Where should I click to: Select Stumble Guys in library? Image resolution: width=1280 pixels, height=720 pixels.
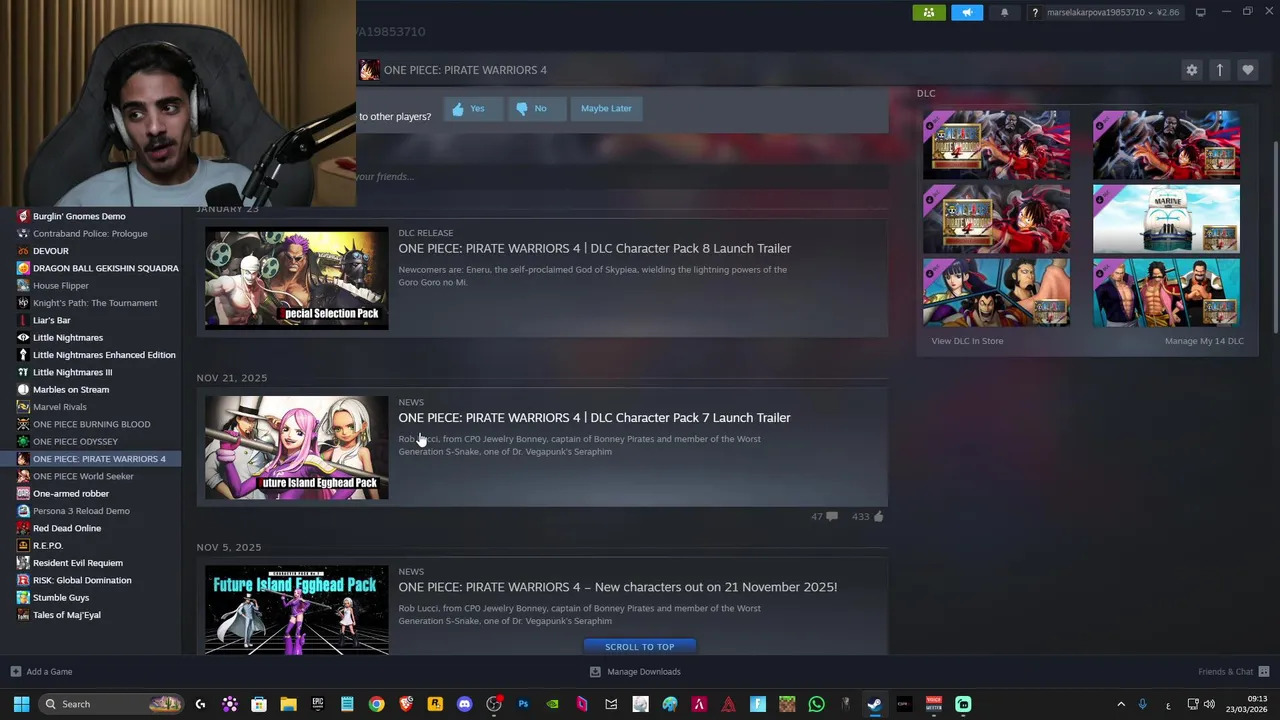[x=61, y=598]
